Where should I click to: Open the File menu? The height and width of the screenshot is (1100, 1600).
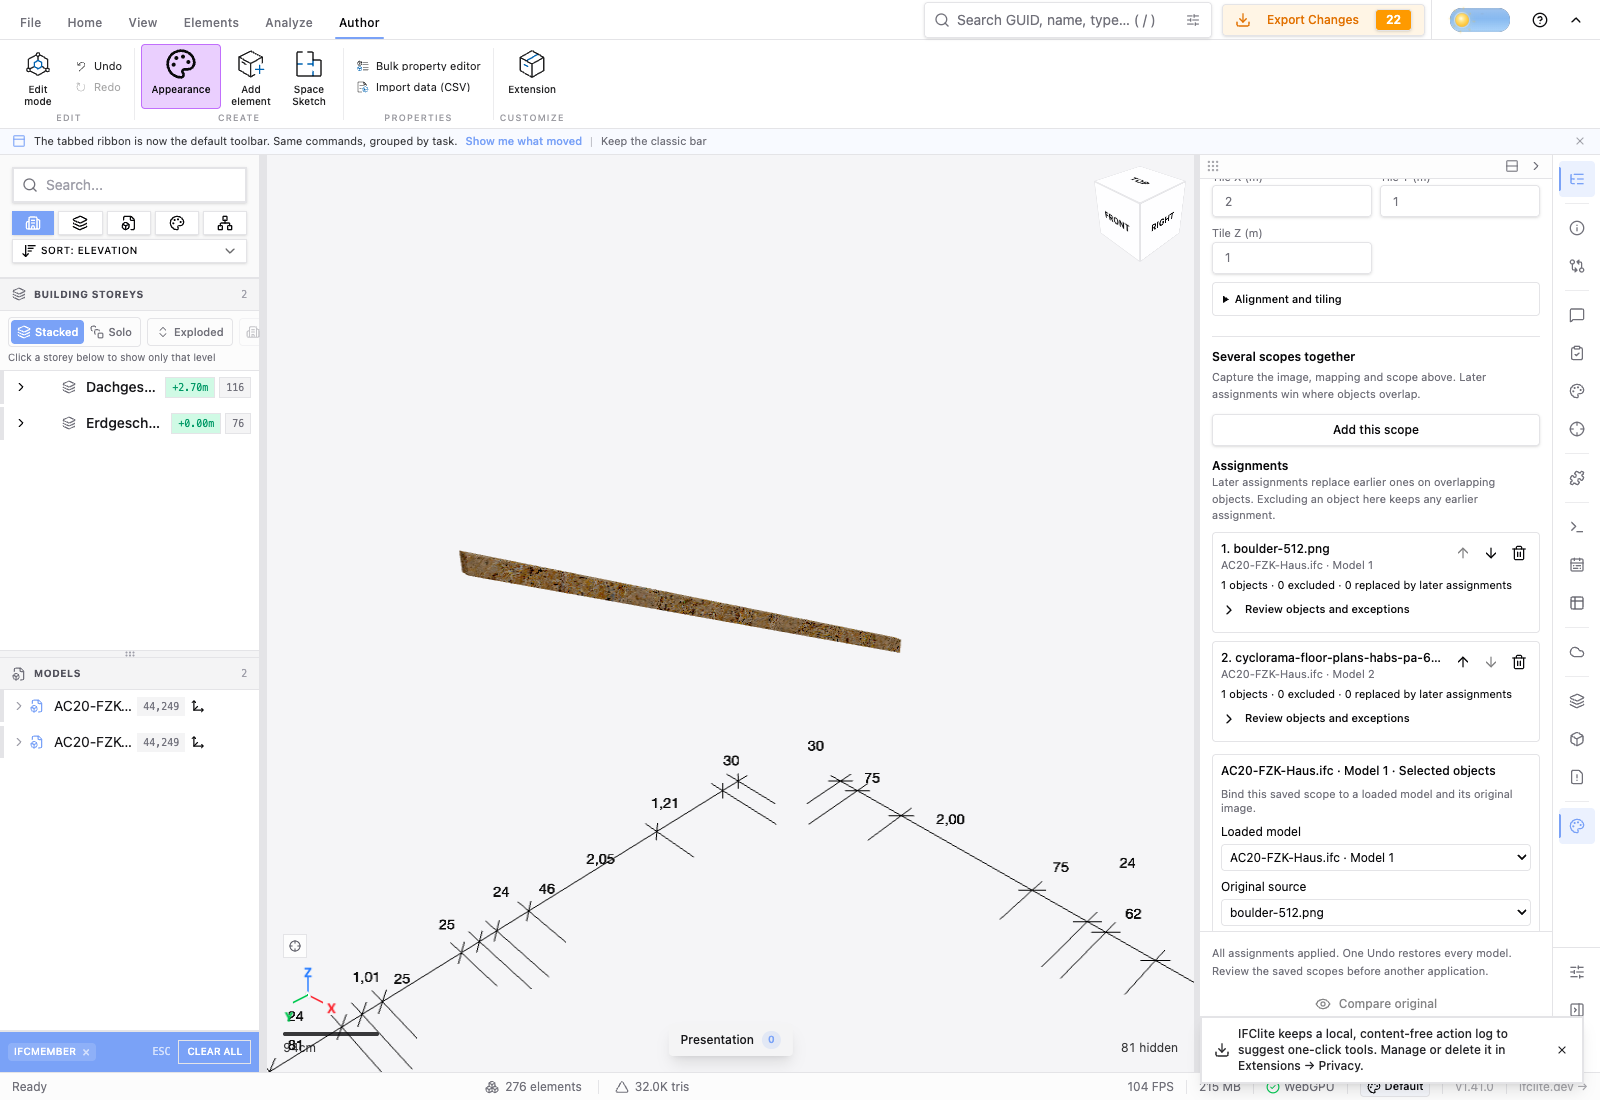coord(31,22)
